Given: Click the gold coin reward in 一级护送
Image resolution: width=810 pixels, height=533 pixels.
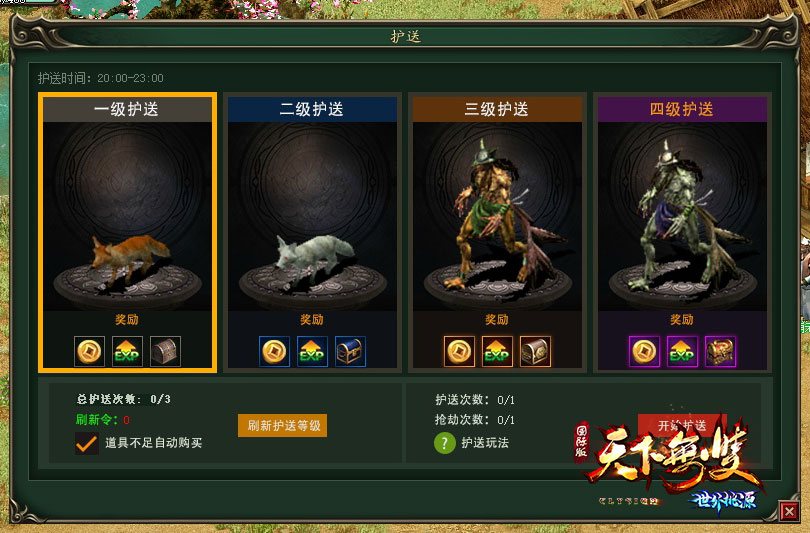Looking at the screenshot, I should [x=89, y=351].
